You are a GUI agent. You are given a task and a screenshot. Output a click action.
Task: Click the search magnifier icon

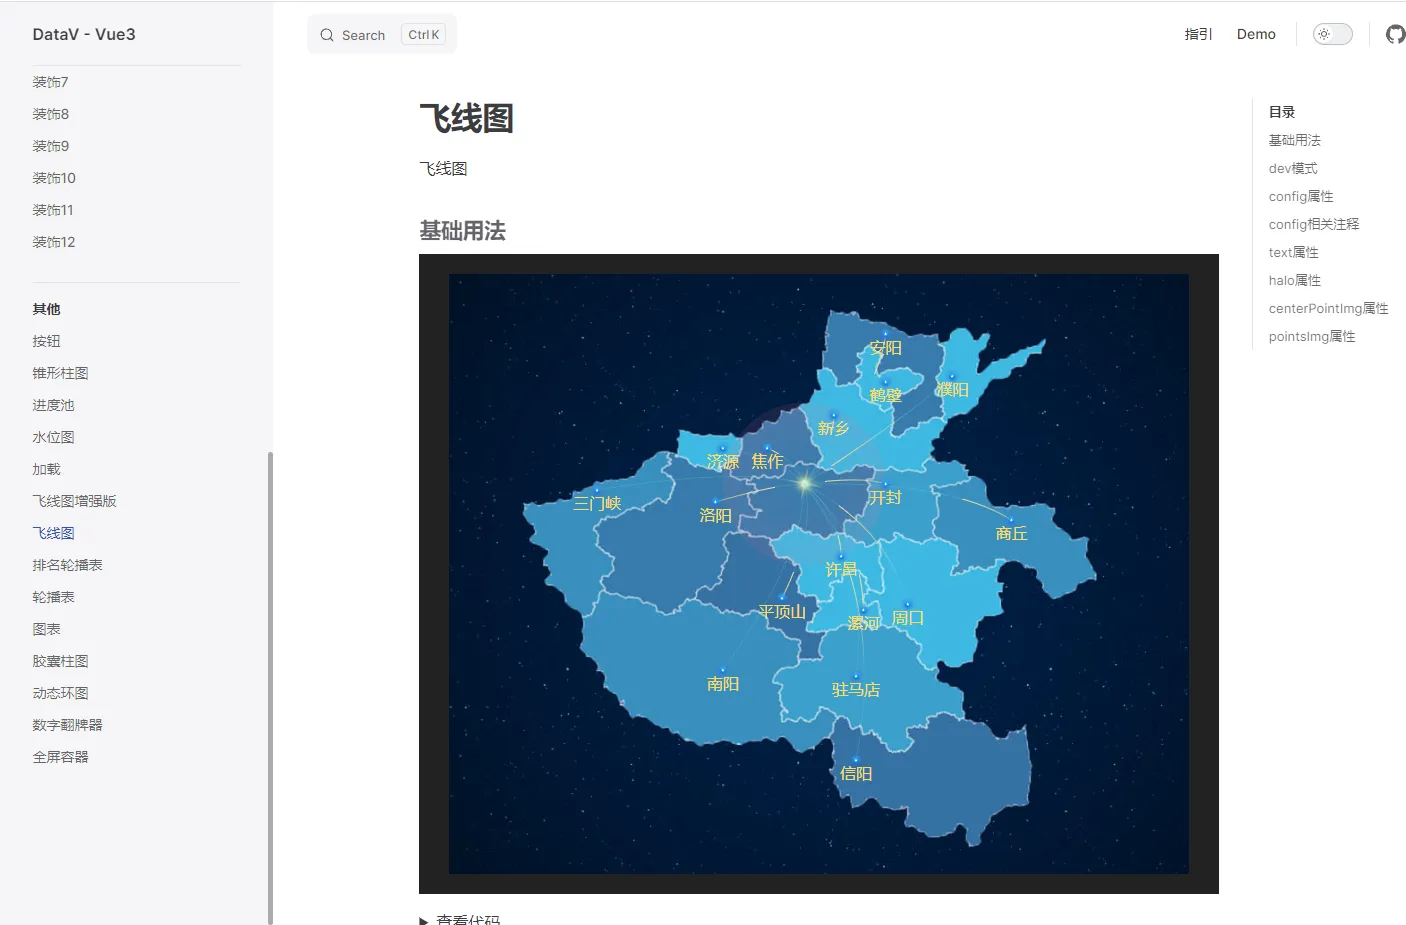click(327, 35)
